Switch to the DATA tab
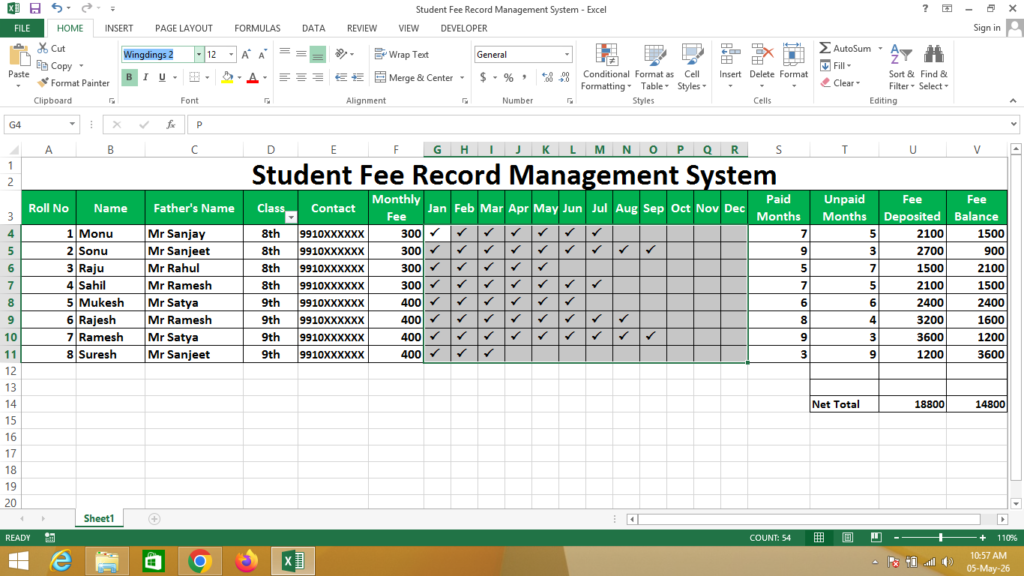 [313, 28]
